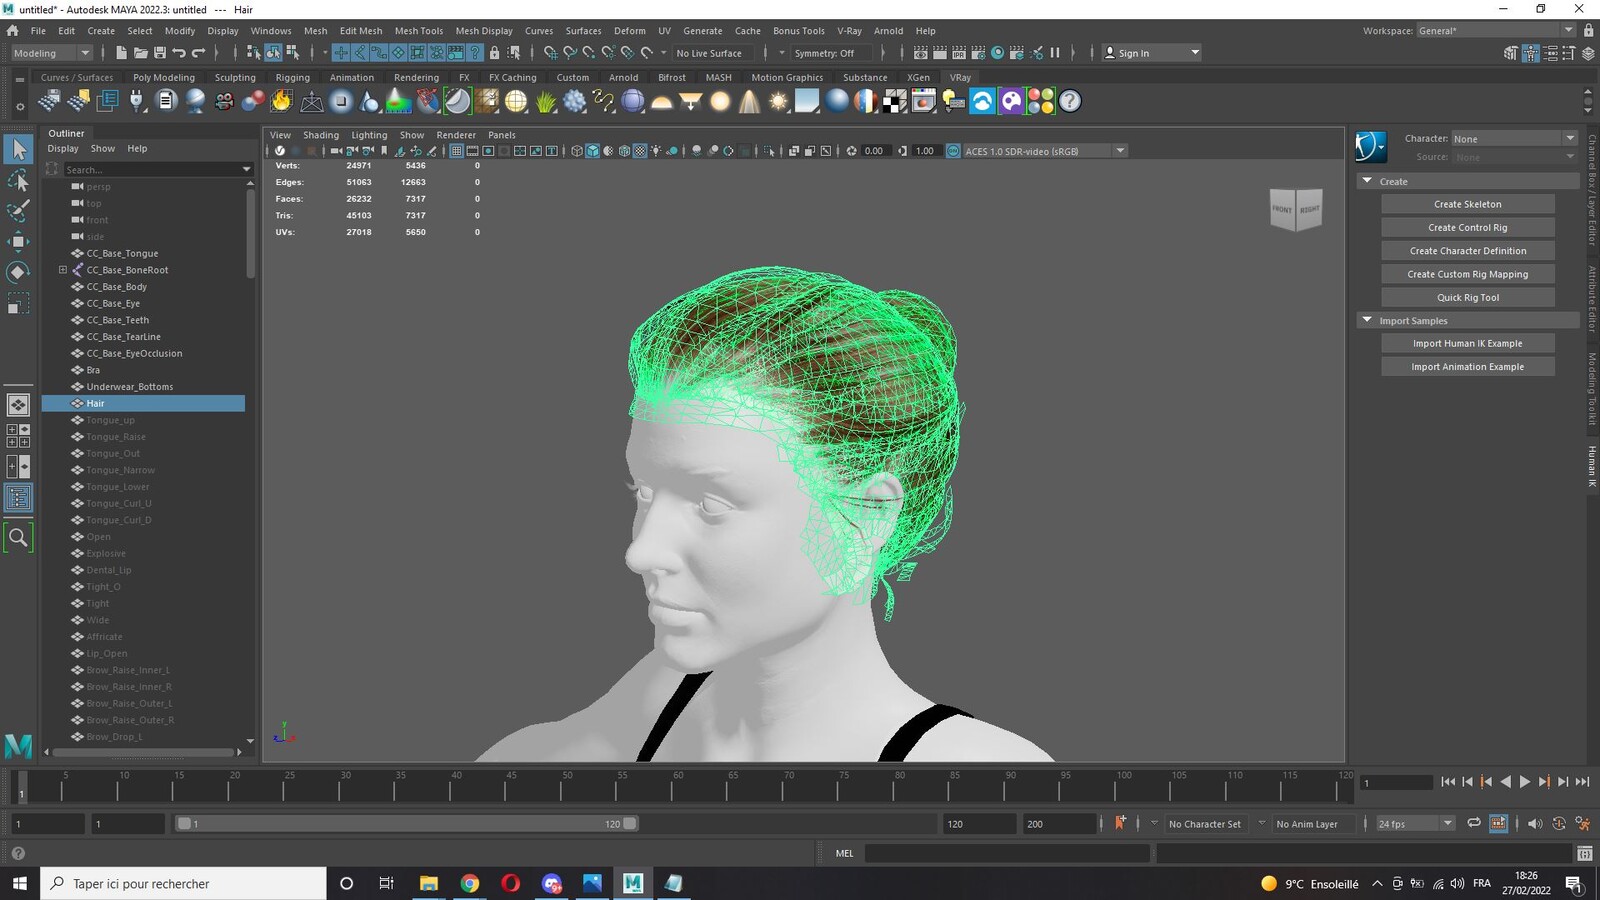This screenshot has width=1600, height=900.
Task: Collapse the Import Samples section
Action: pyautogui.click(x=1367, y=320)
